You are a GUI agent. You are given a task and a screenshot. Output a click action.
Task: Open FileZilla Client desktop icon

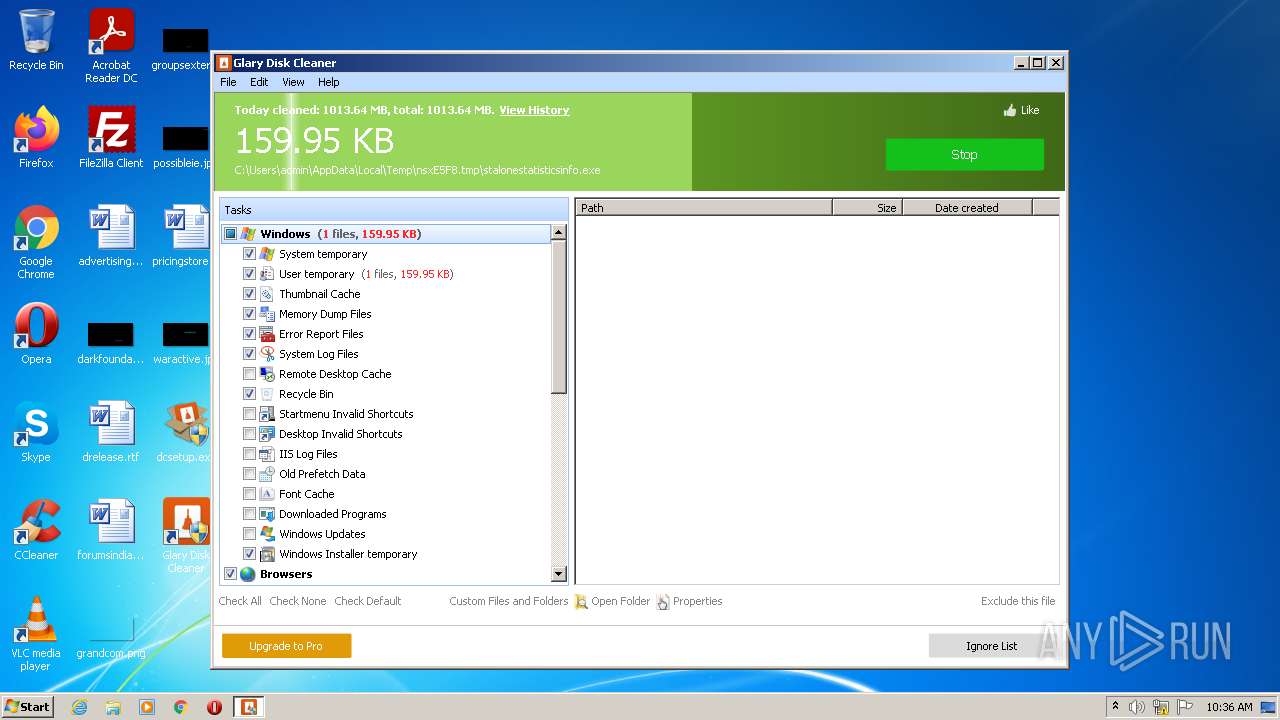click(x=111, y=138)
